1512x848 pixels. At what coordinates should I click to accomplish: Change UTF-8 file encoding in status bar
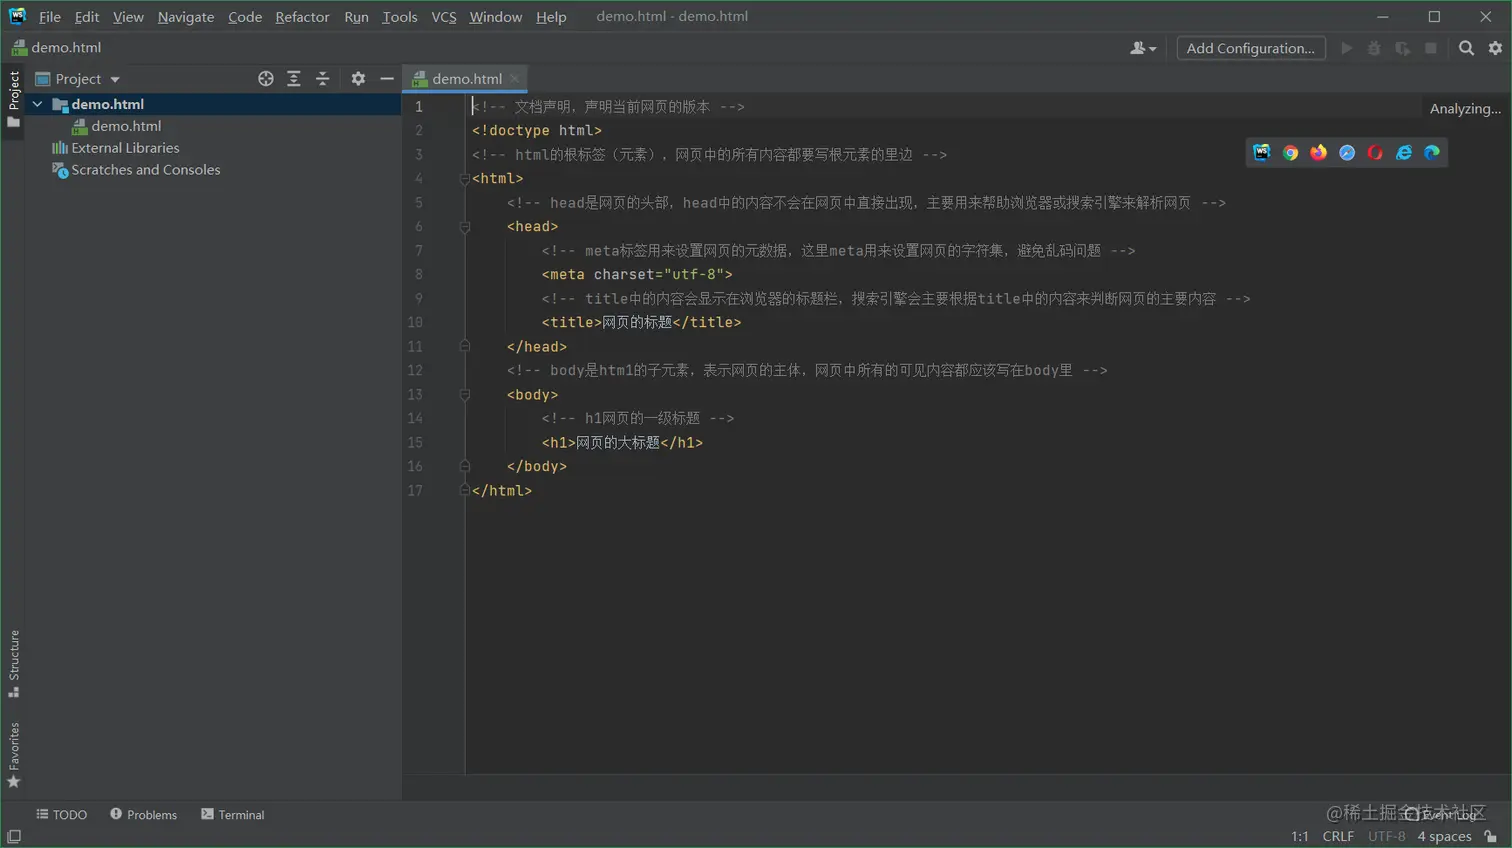pyautogui.click(x=1386, y=836)
